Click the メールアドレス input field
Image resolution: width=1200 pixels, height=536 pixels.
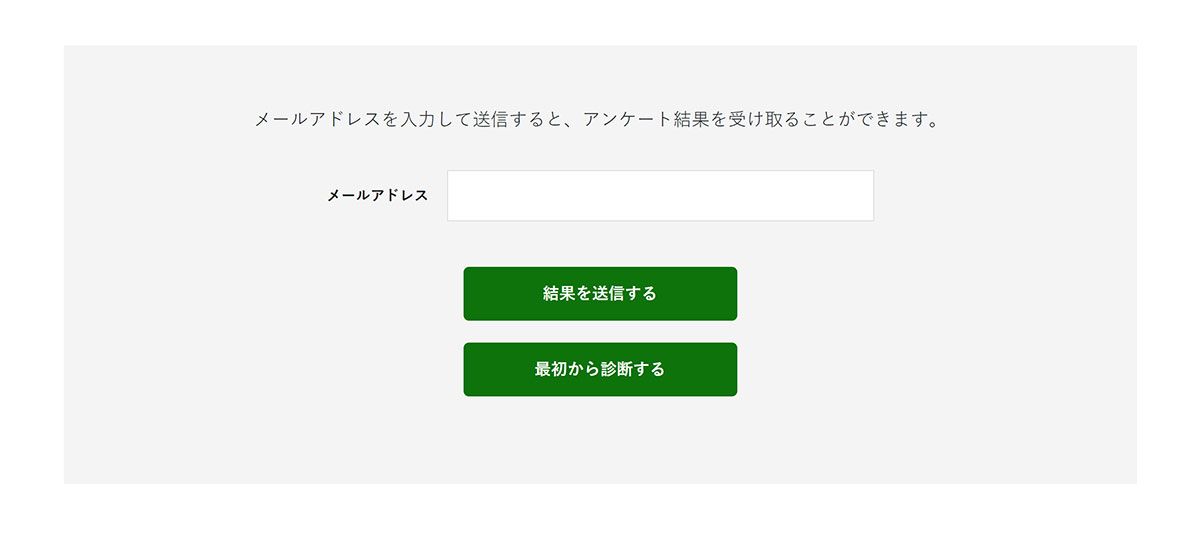[660, 195]
